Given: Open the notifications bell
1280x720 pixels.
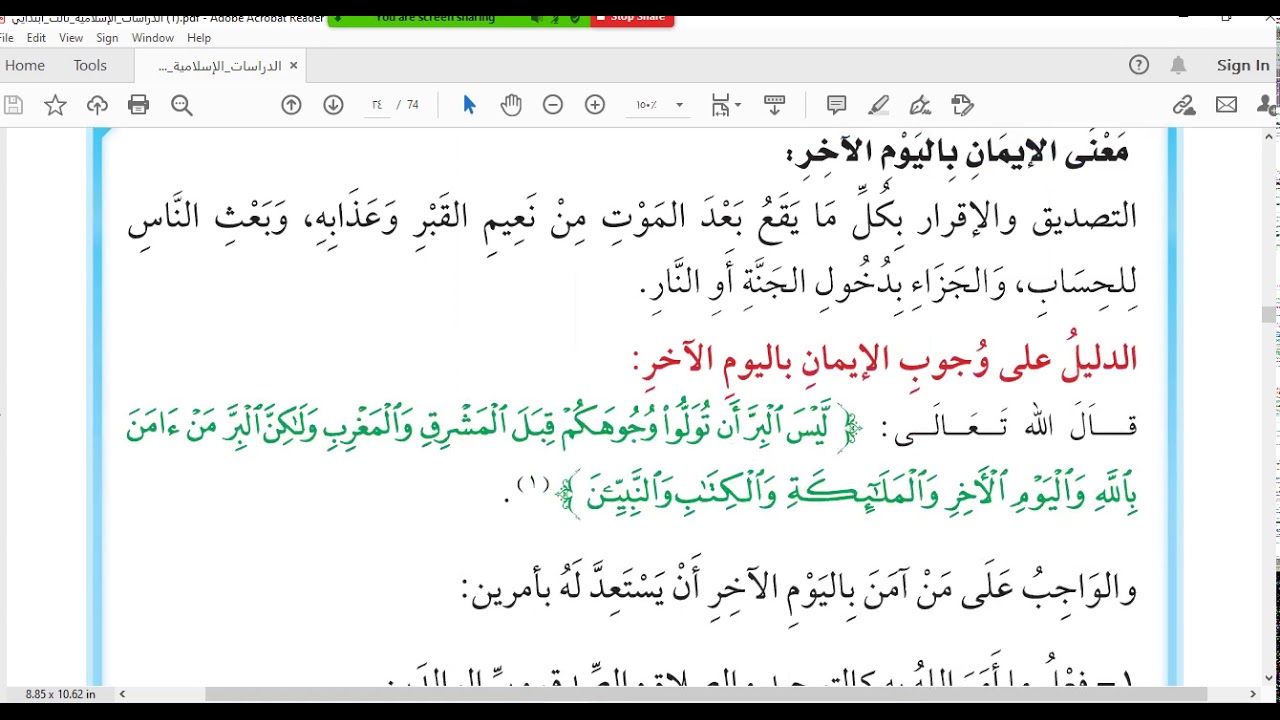Looking at the screenshot, I should 1179,65.
